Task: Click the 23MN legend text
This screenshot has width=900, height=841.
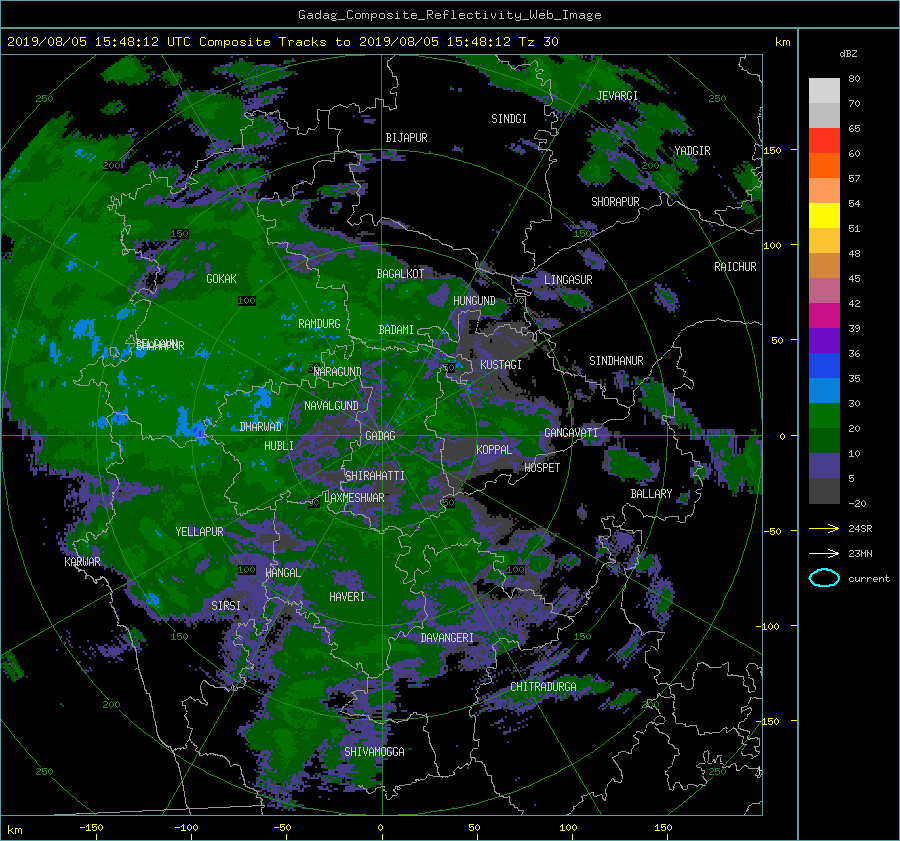Action: 860,554
